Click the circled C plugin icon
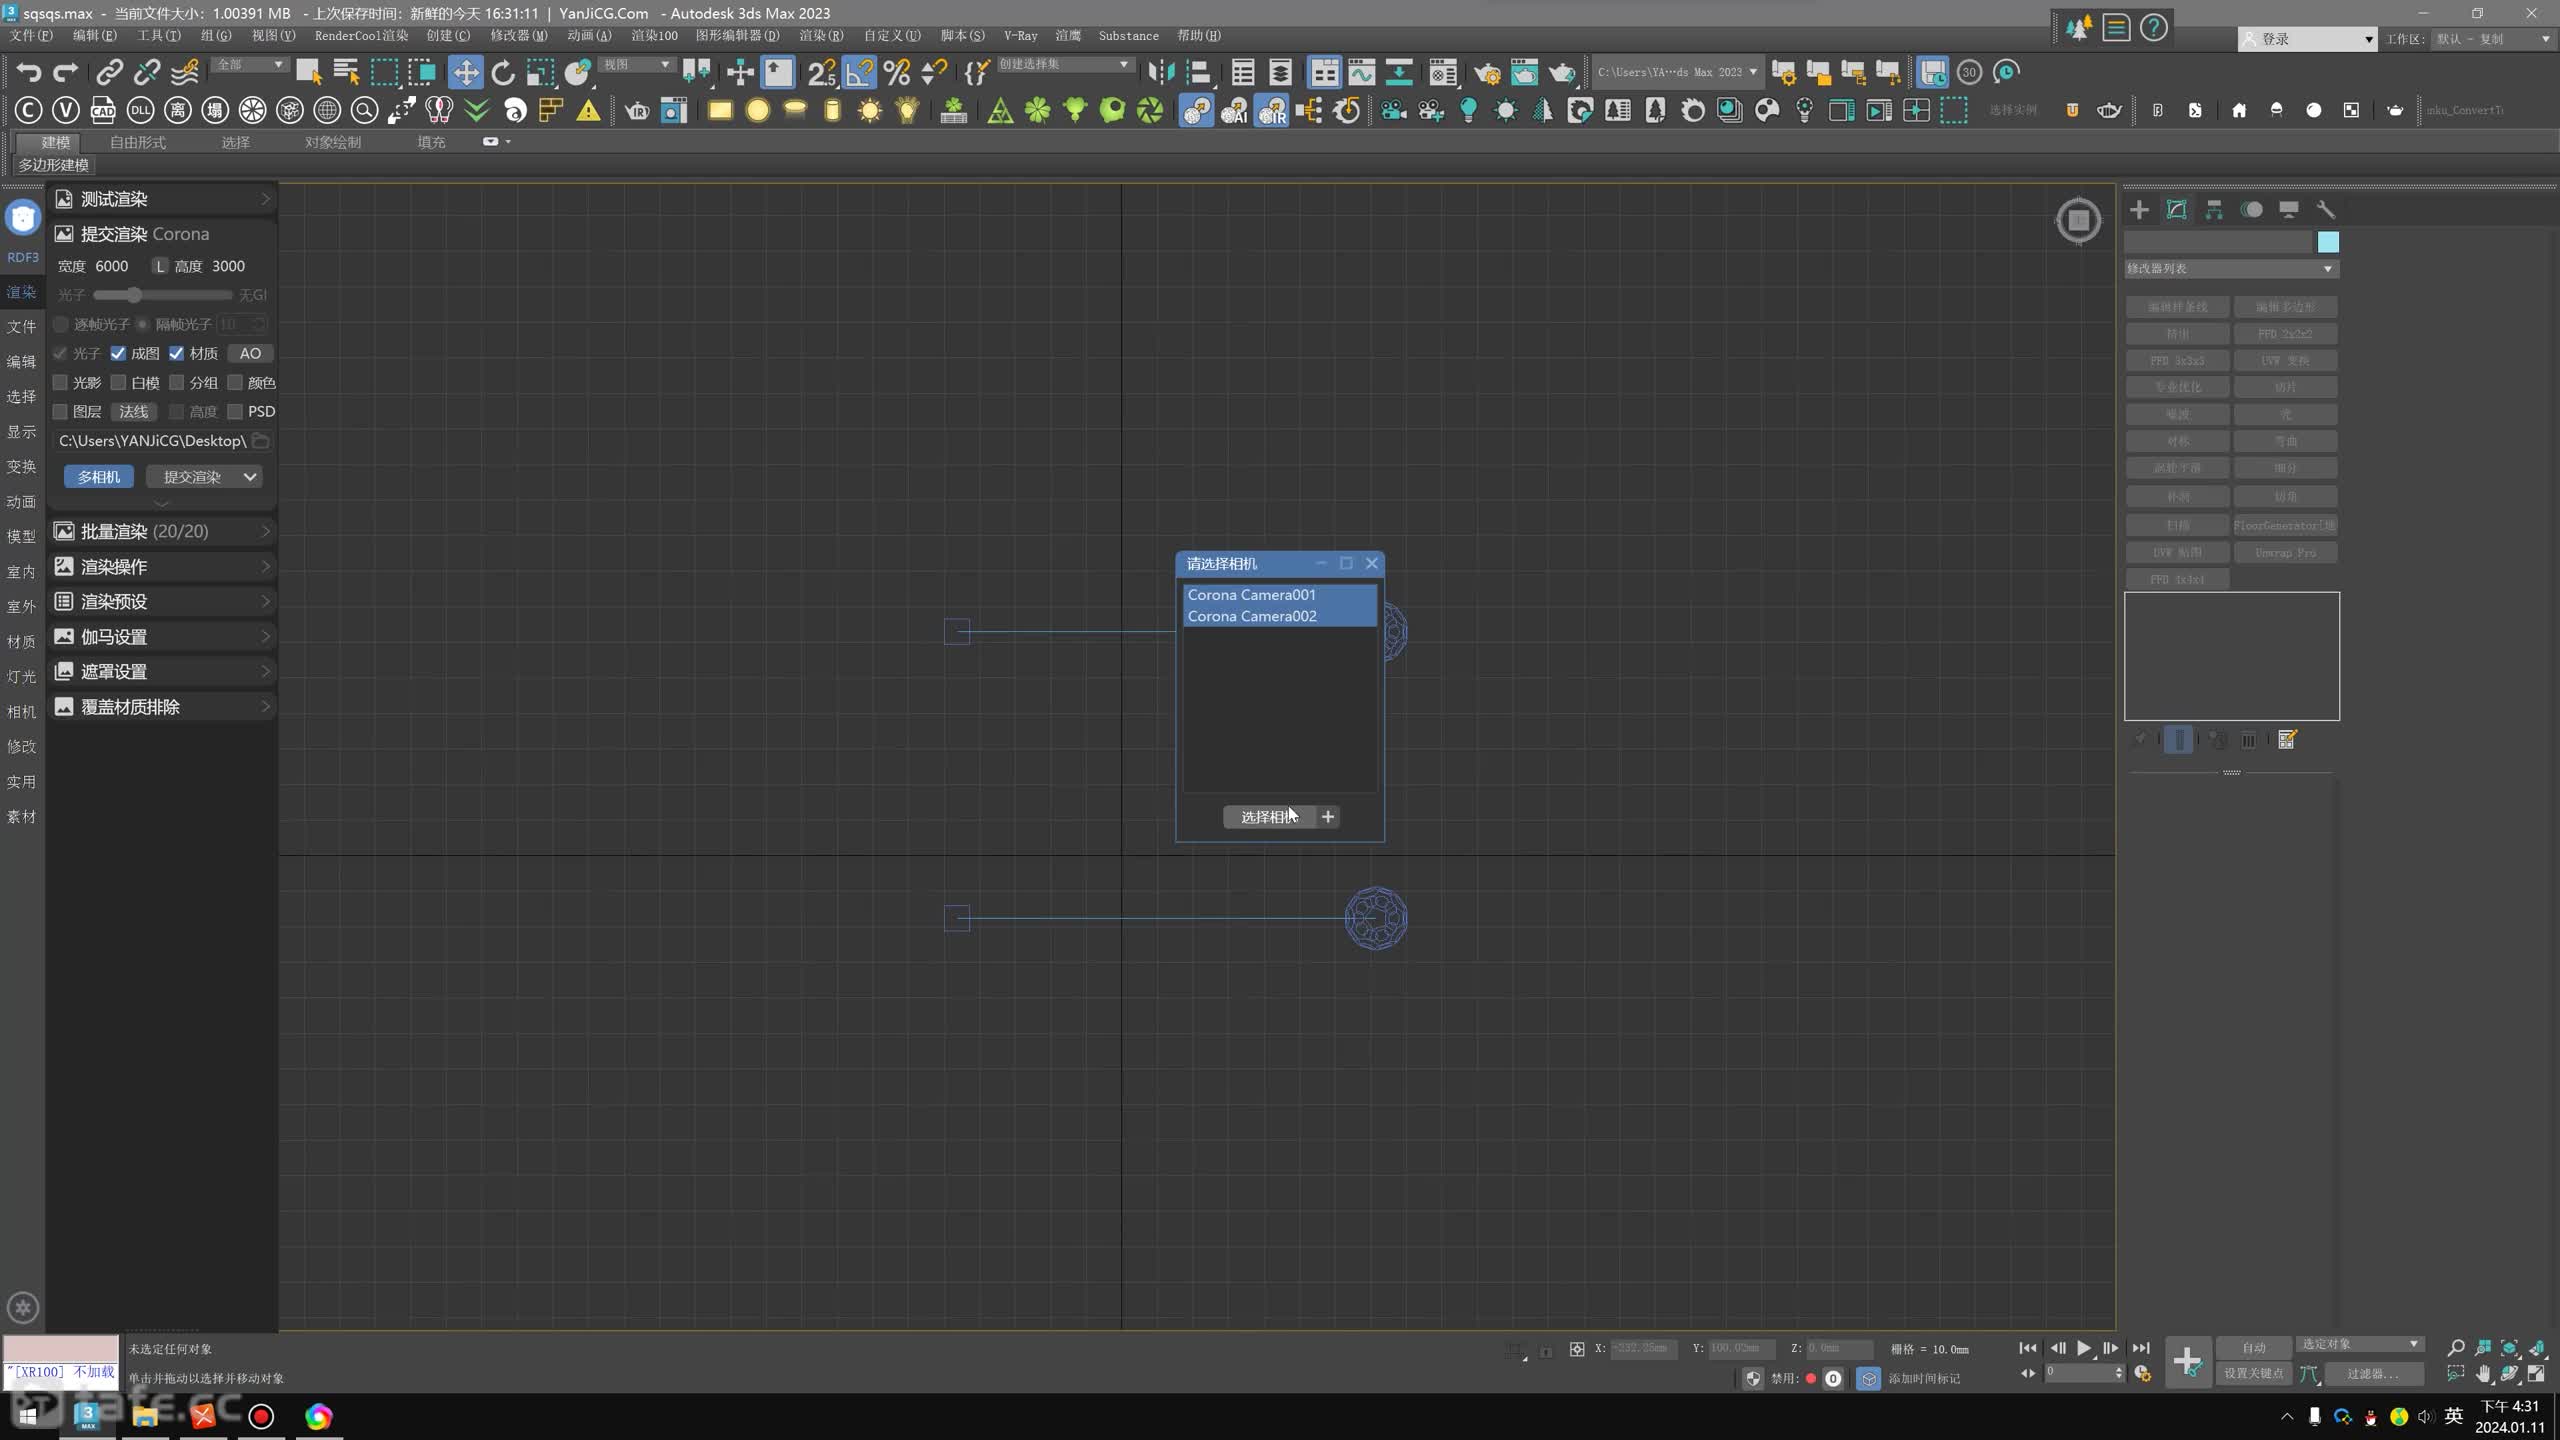 click(28, 110)
